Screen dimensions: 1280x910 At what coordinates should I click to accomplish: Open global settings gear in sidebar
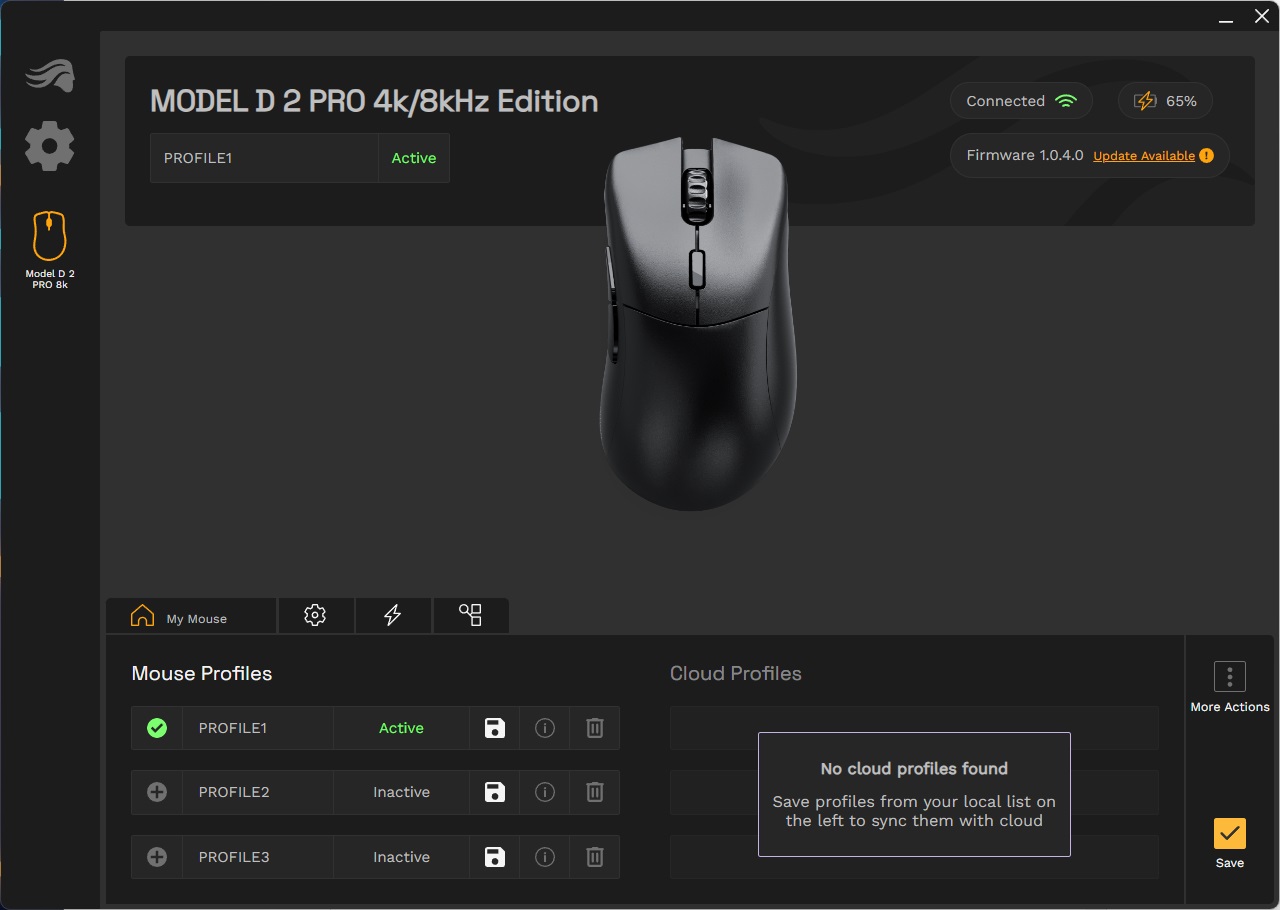(50, 146)
